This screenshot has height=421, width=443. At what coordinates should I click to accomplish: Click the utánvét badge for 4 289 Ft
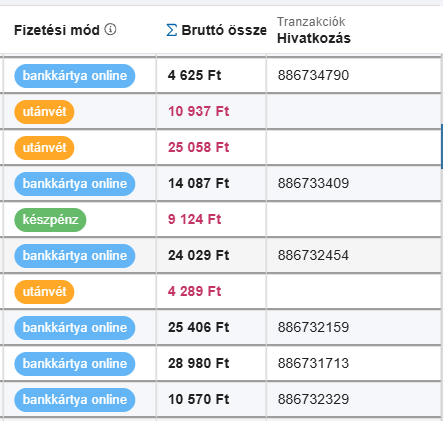(44, 292)
